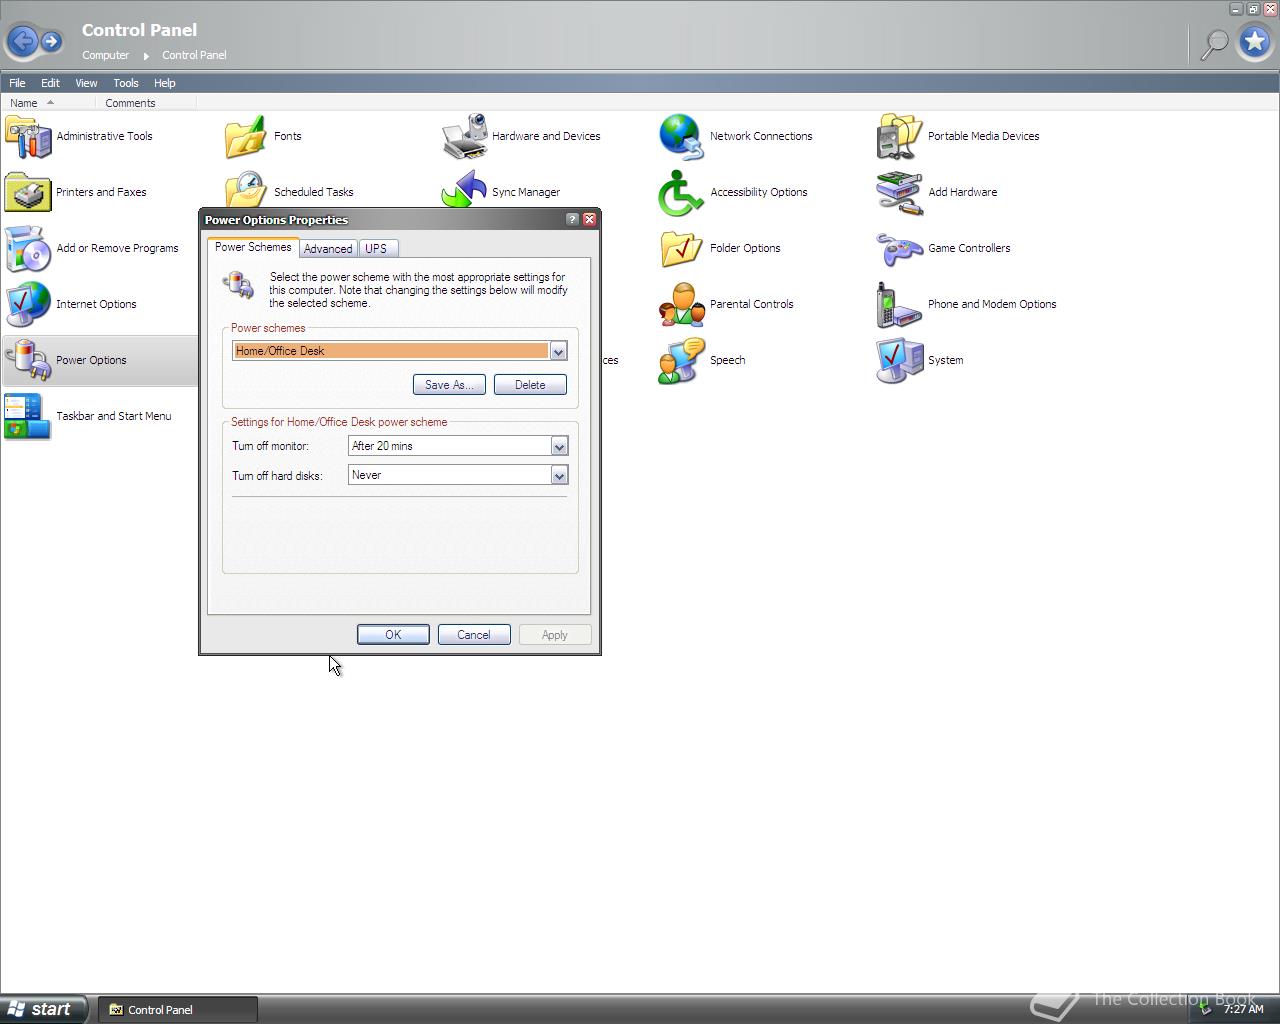Click Computer in the breadcrumb path
Viewport: 1280px width, 1024px height.
coord(105,55)
